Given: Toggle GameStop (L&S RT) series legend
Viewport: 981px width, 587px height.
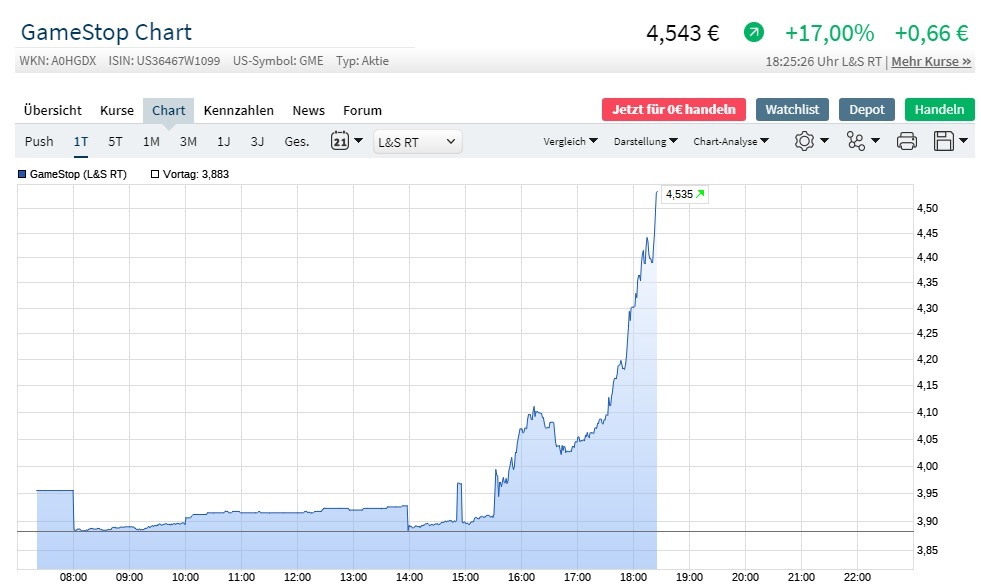Looking at the screenshot, I should click(24, 174).
